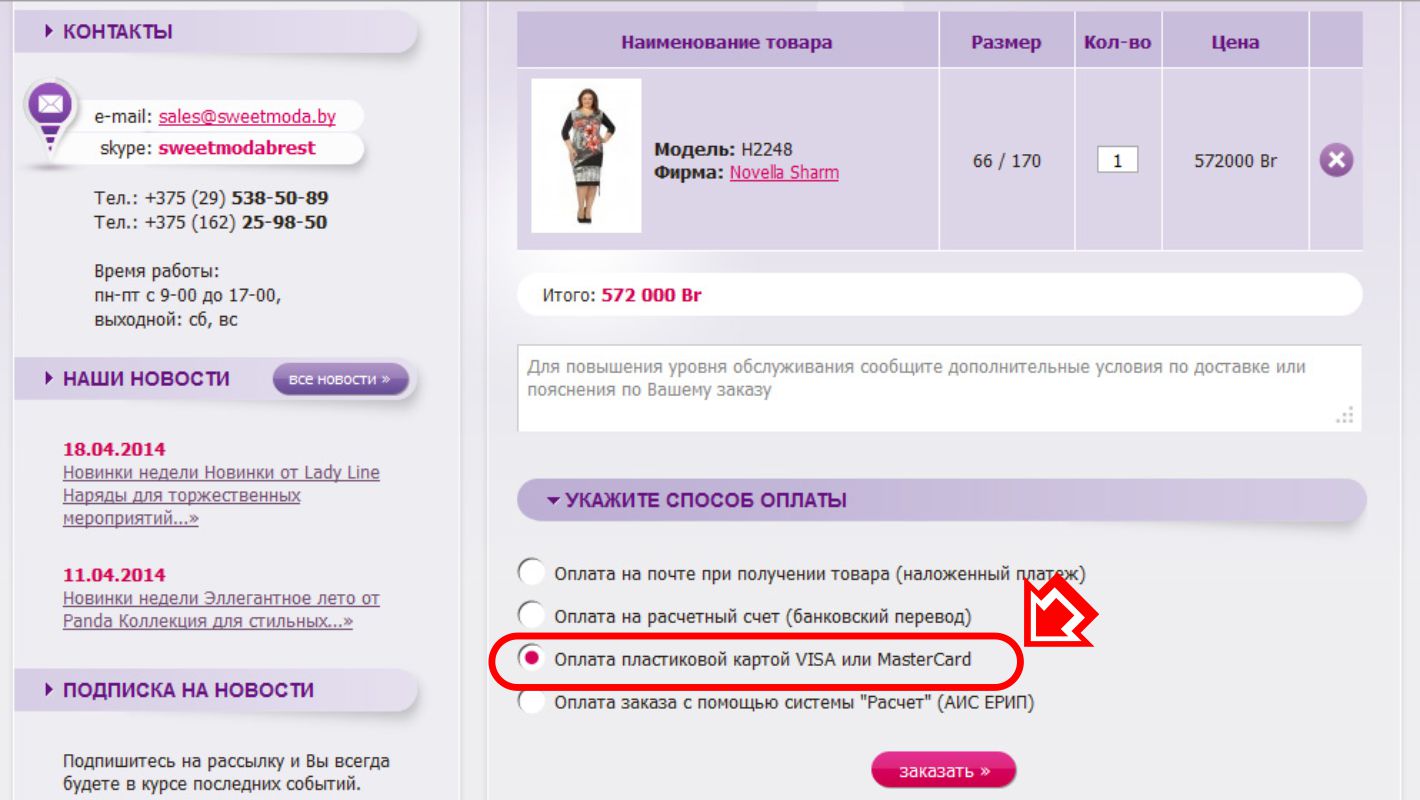The width and height of the screenshot is (1420, 800).
Task: Open sales@sweetmoda.by email link
Action: point(247,117)
